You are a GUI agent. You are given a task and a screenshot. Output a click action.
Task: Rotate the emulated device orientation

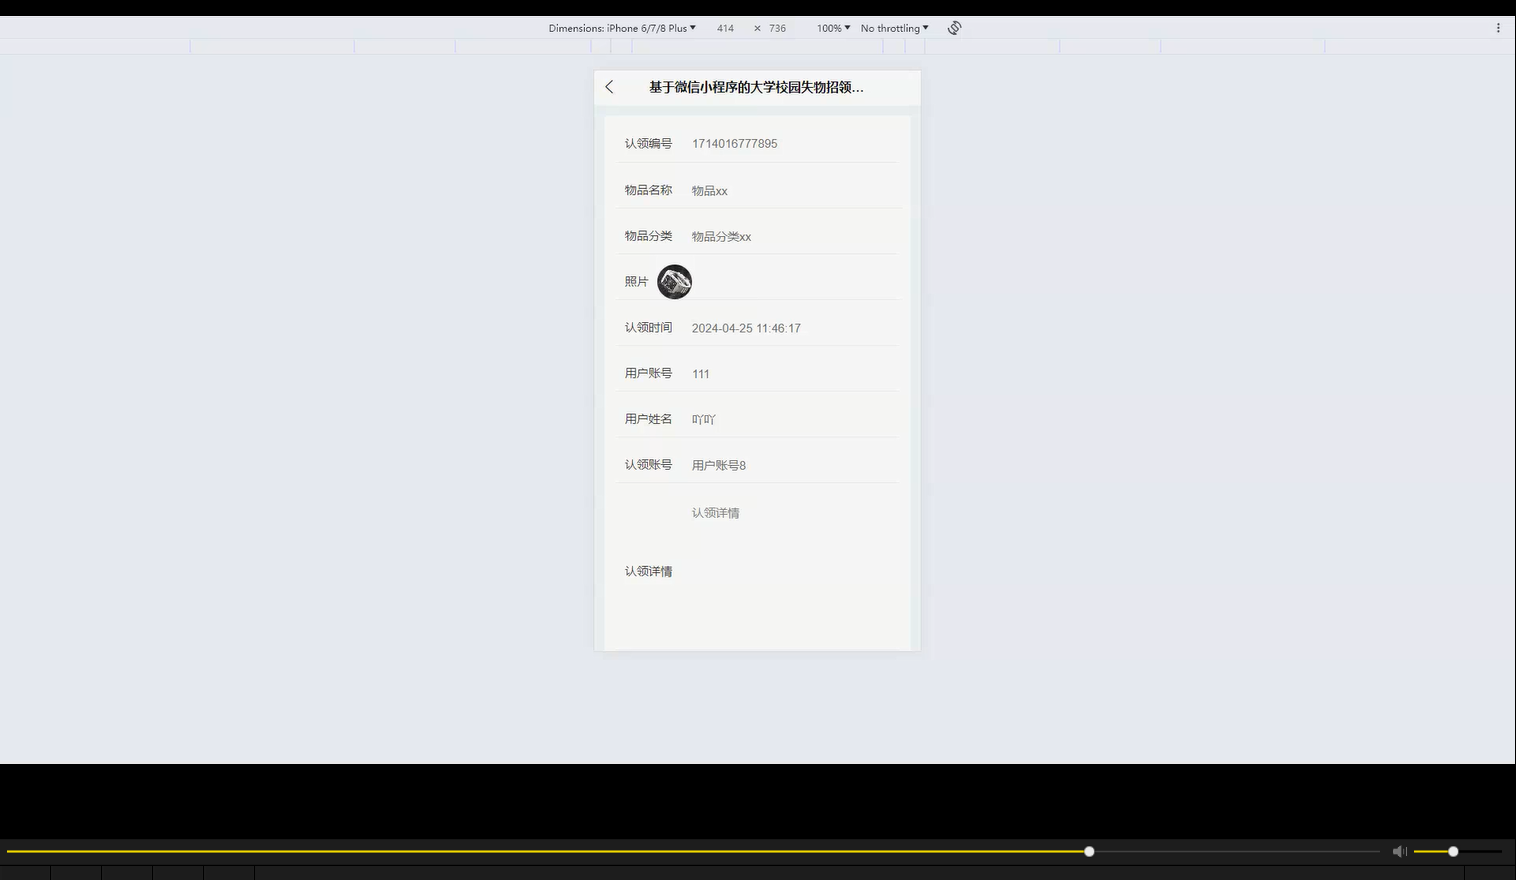point(953,28)
